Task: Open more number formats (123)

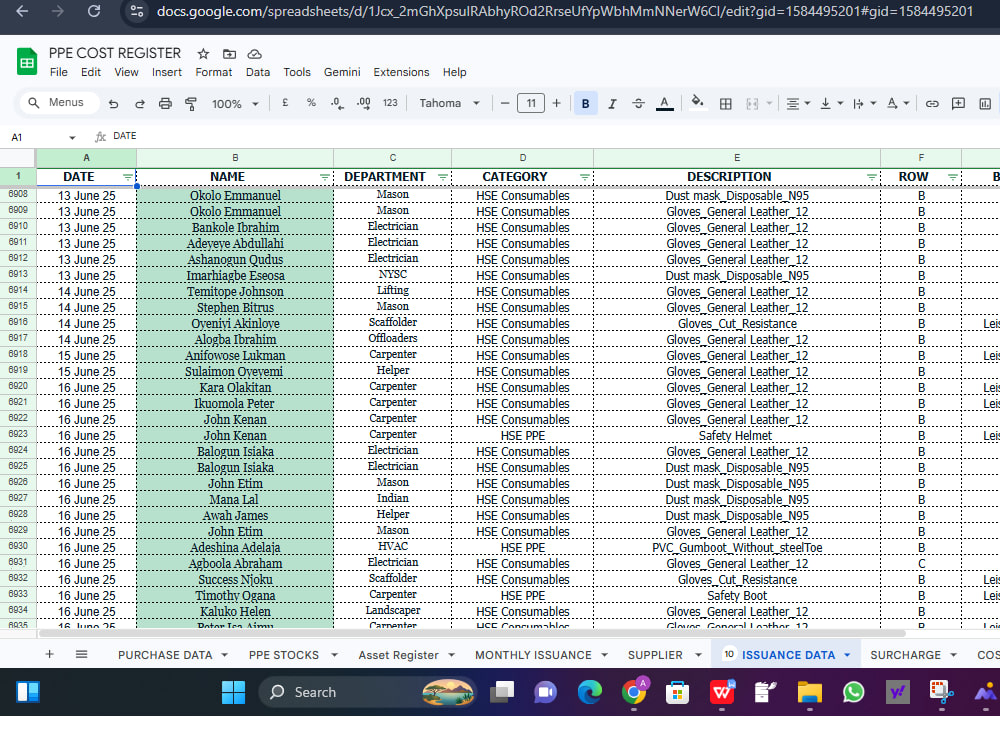Action: (x=390, y=103)
